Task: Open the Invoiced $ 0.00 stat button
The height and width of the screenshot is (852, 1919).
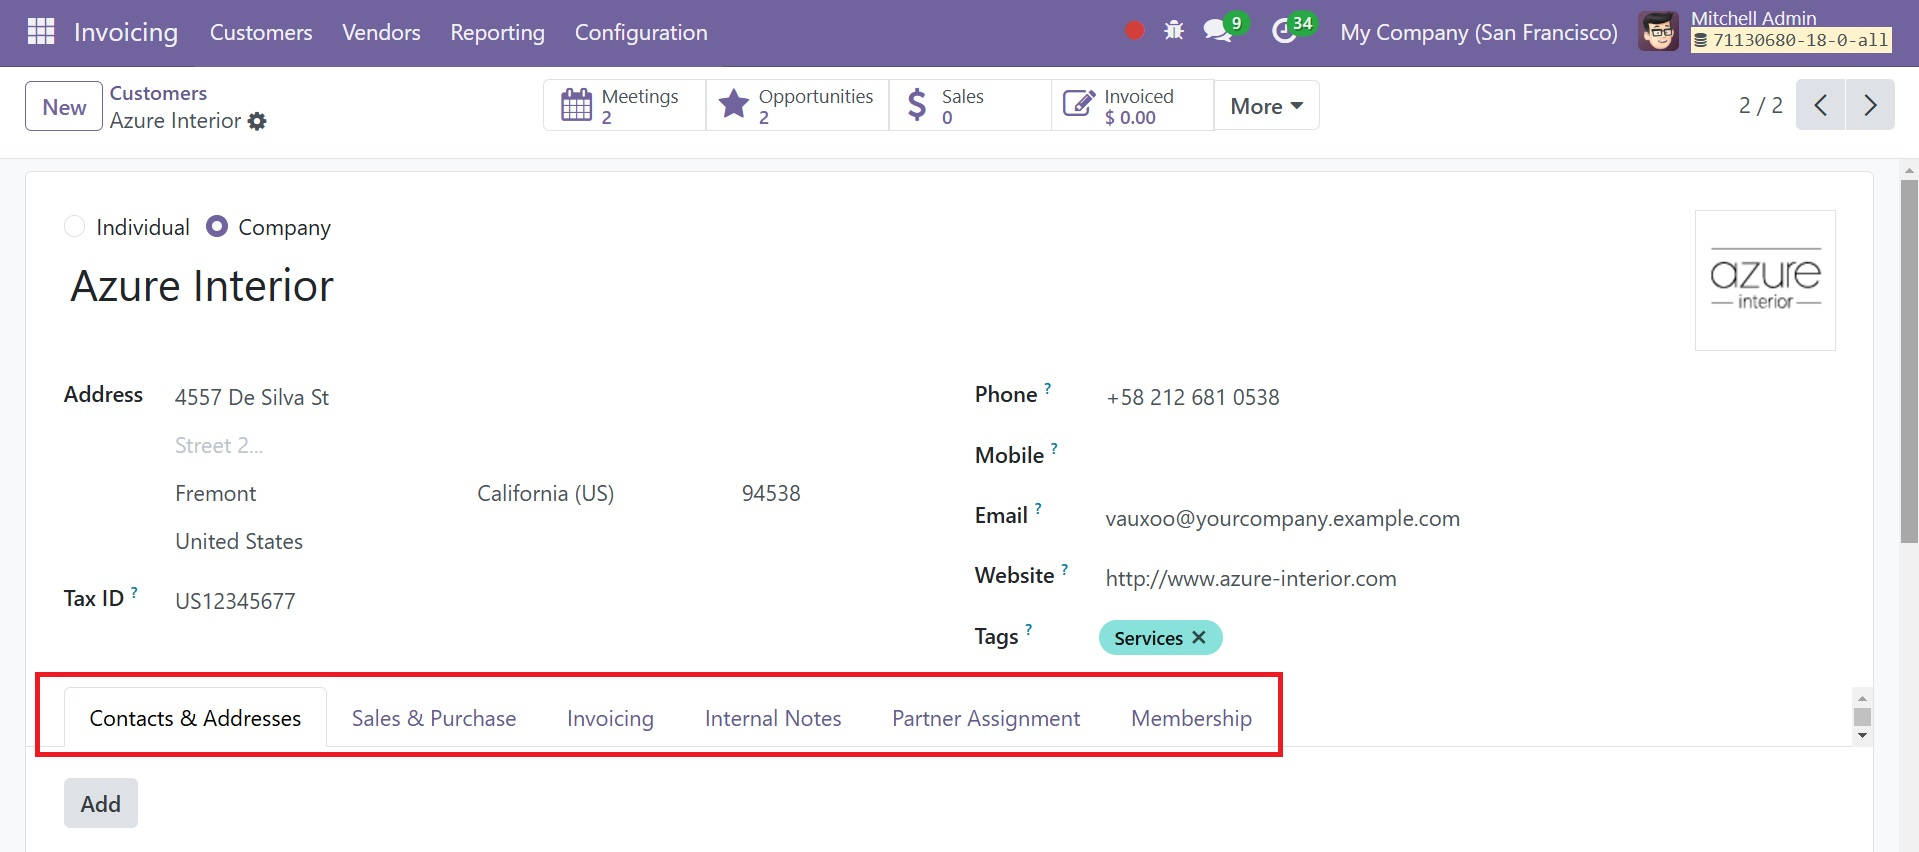Action: point(1132,105)
